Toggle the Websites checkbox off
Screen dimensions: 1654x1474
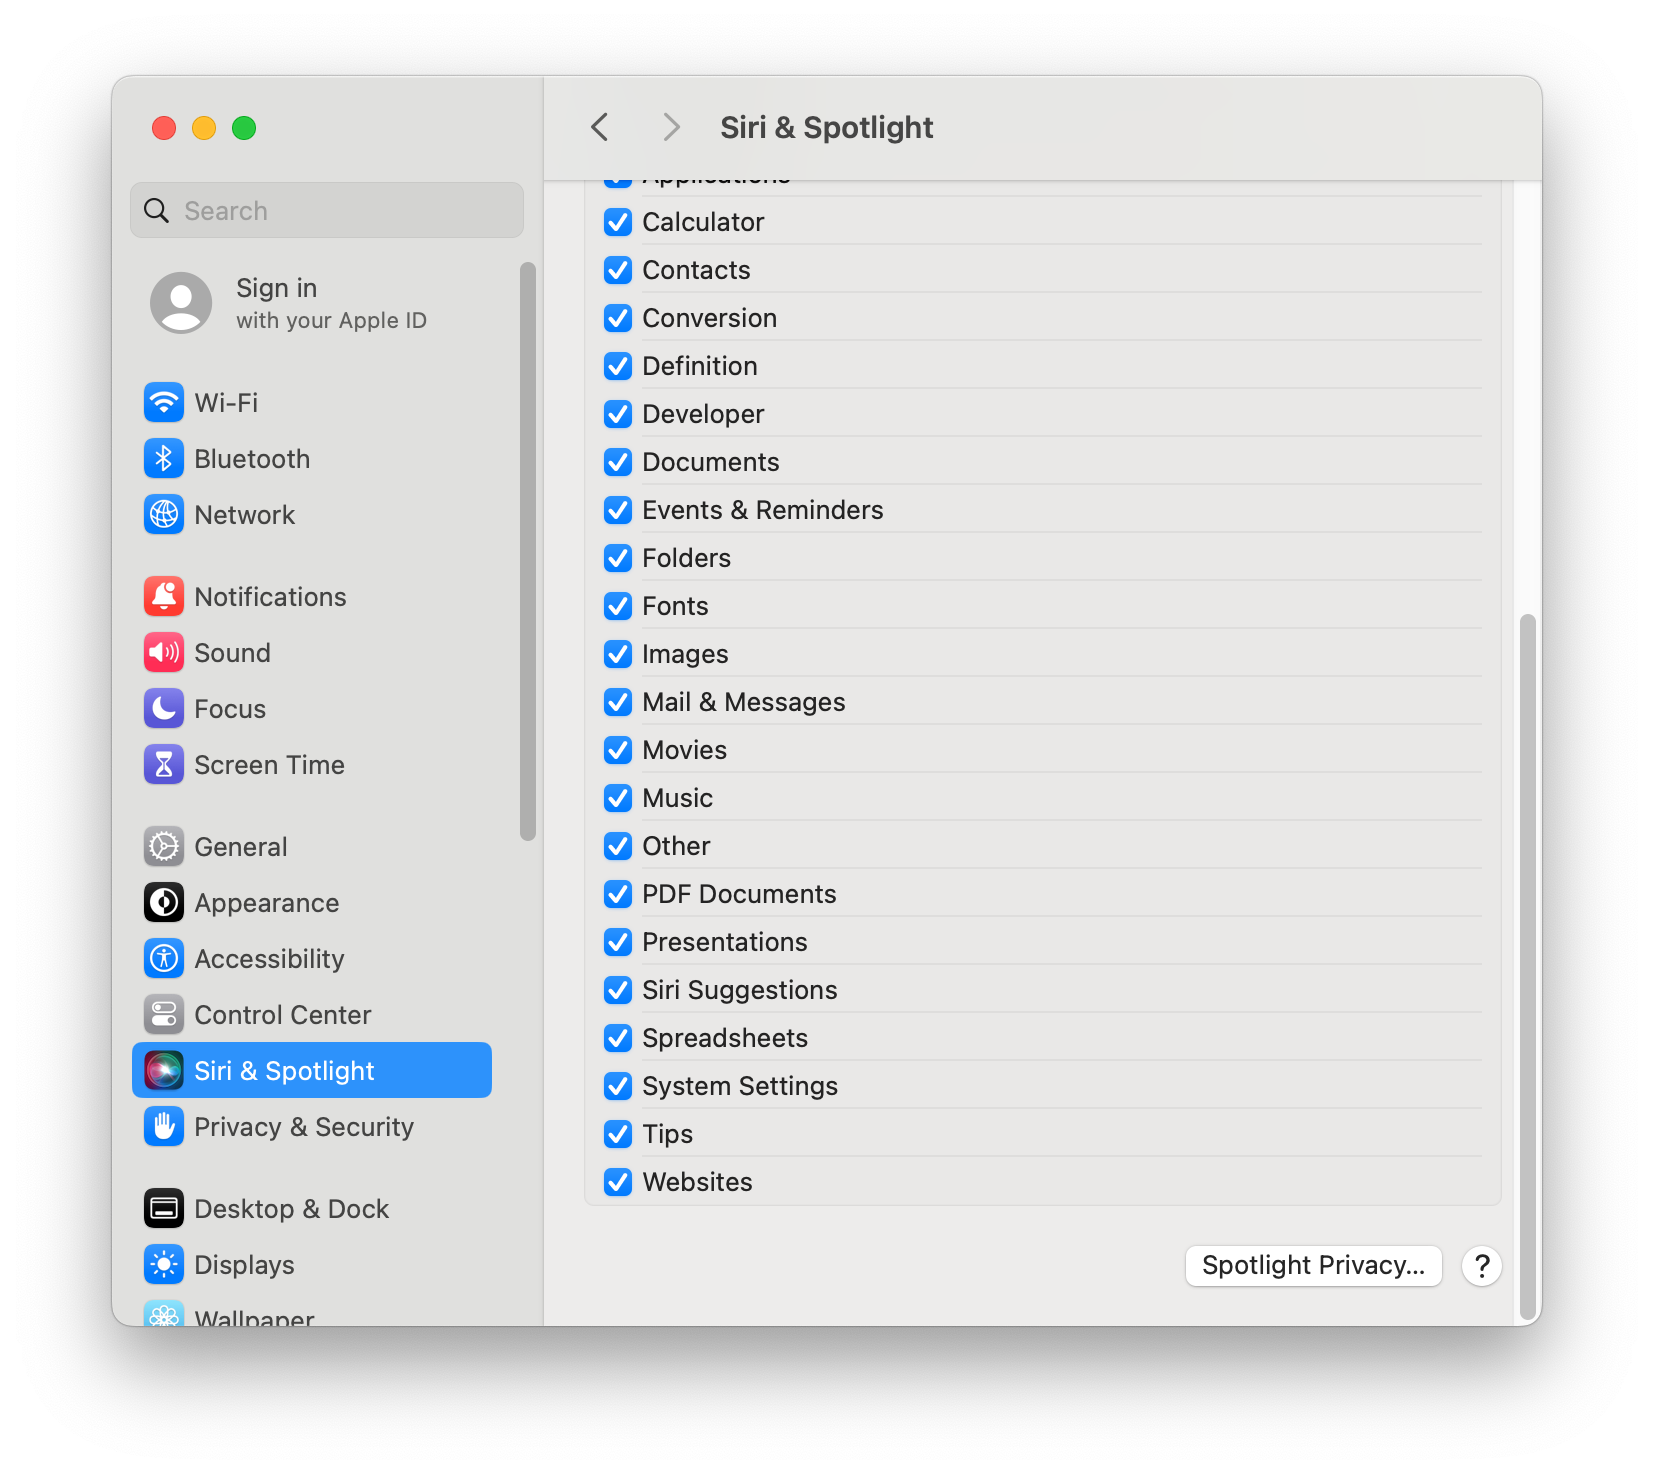[618, 1182]
